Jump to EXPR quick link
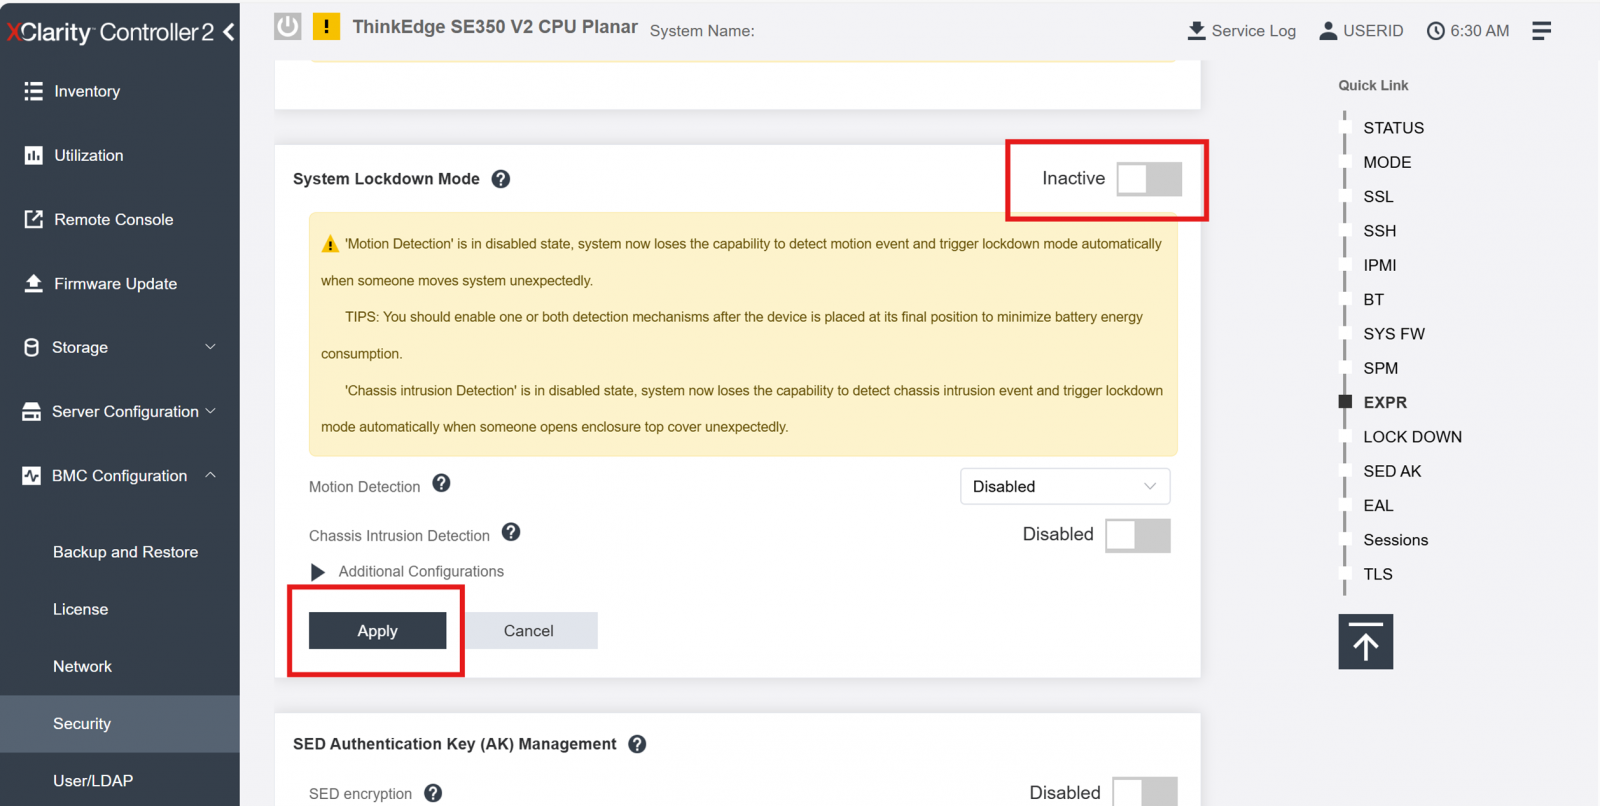Image resolution: width=1600 pixels, height=806 pixels. click(1385, 403)
